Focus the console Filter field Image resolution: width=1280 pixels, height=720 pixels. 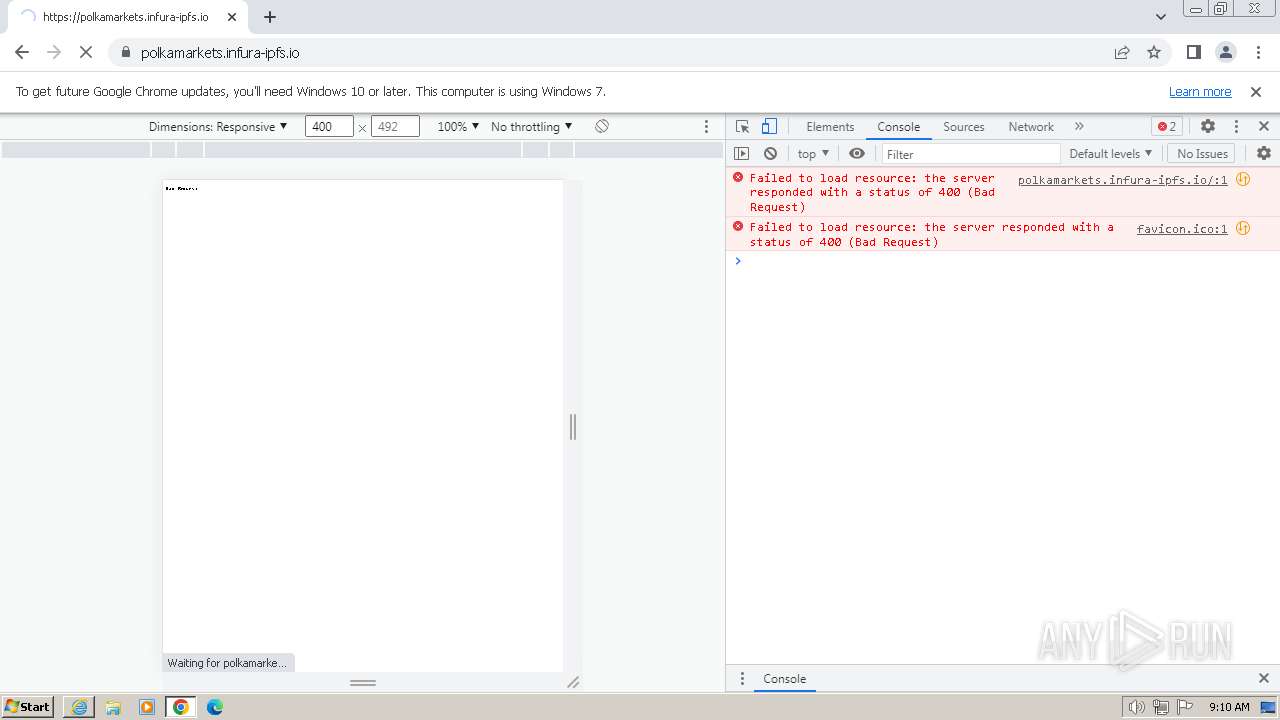[x=970, y=153]
